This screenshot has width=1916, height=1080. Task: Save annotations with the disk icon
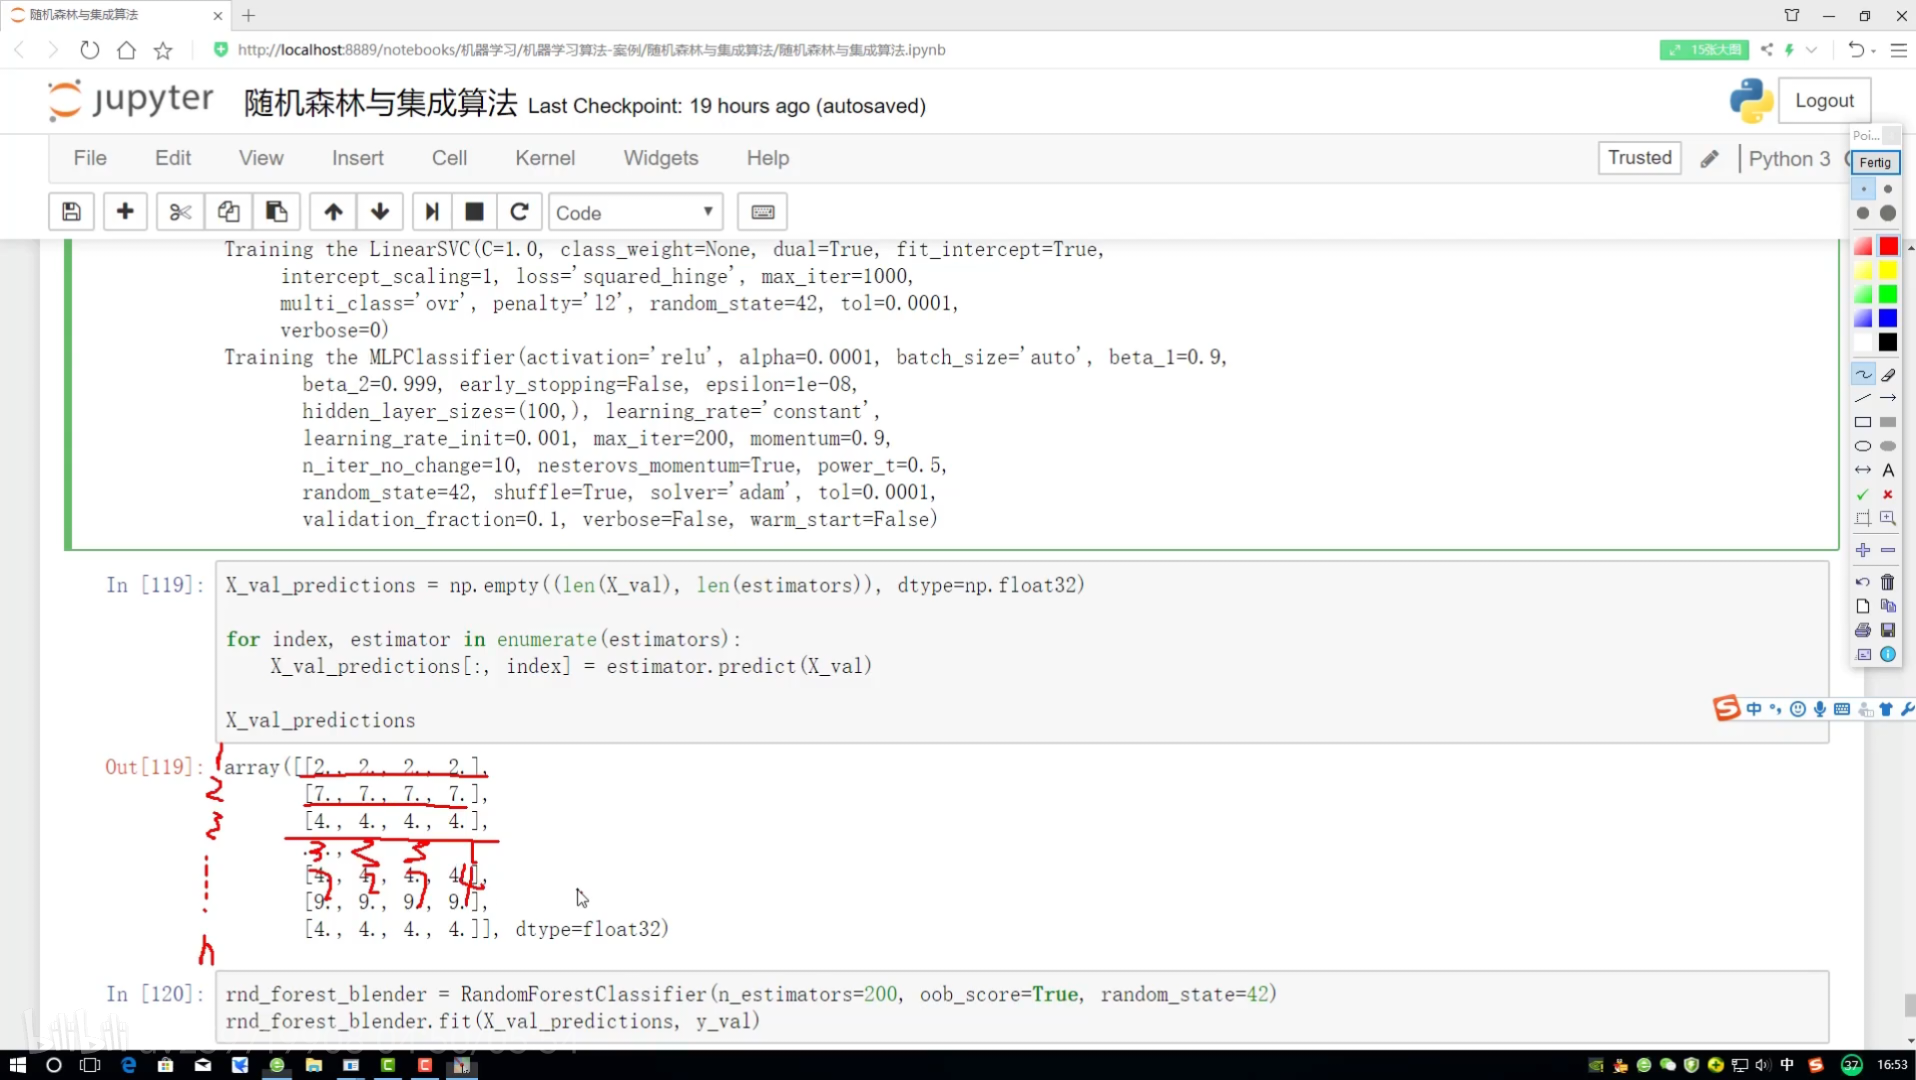click(x=1888, y=630)
